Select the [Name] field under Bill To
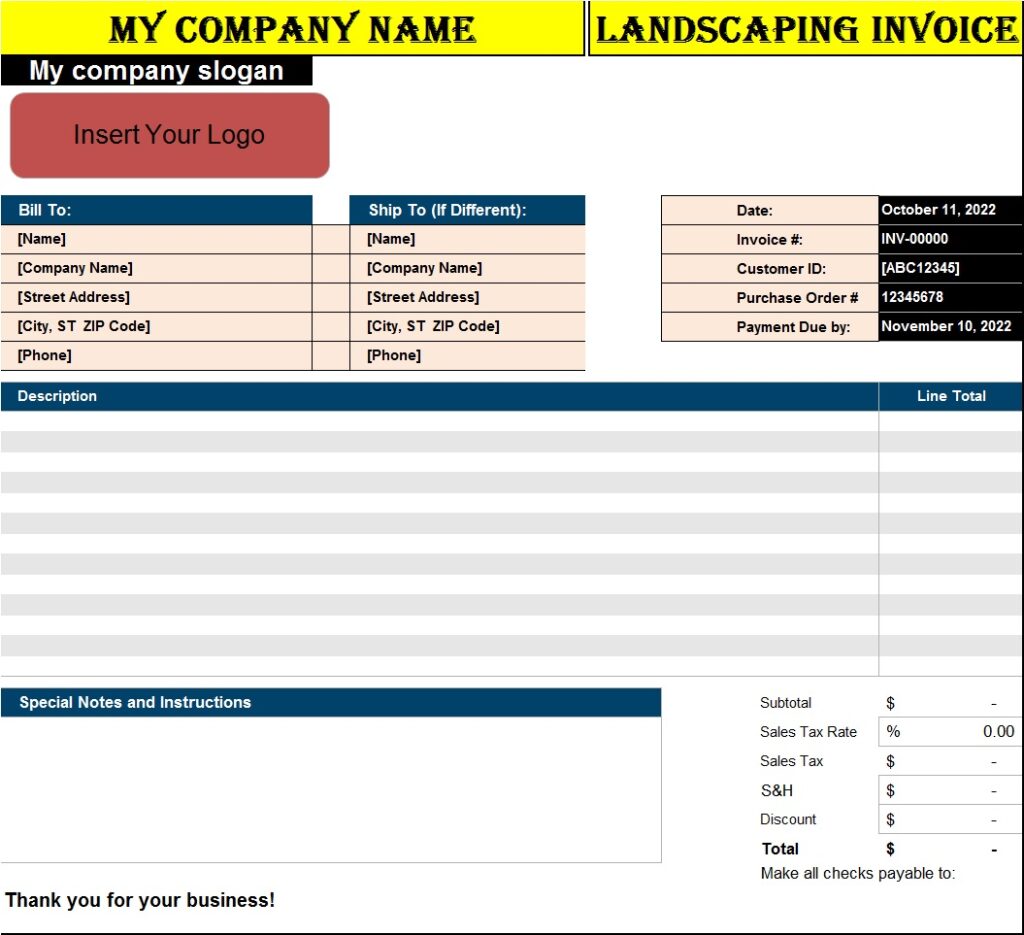 pos(157,239)
